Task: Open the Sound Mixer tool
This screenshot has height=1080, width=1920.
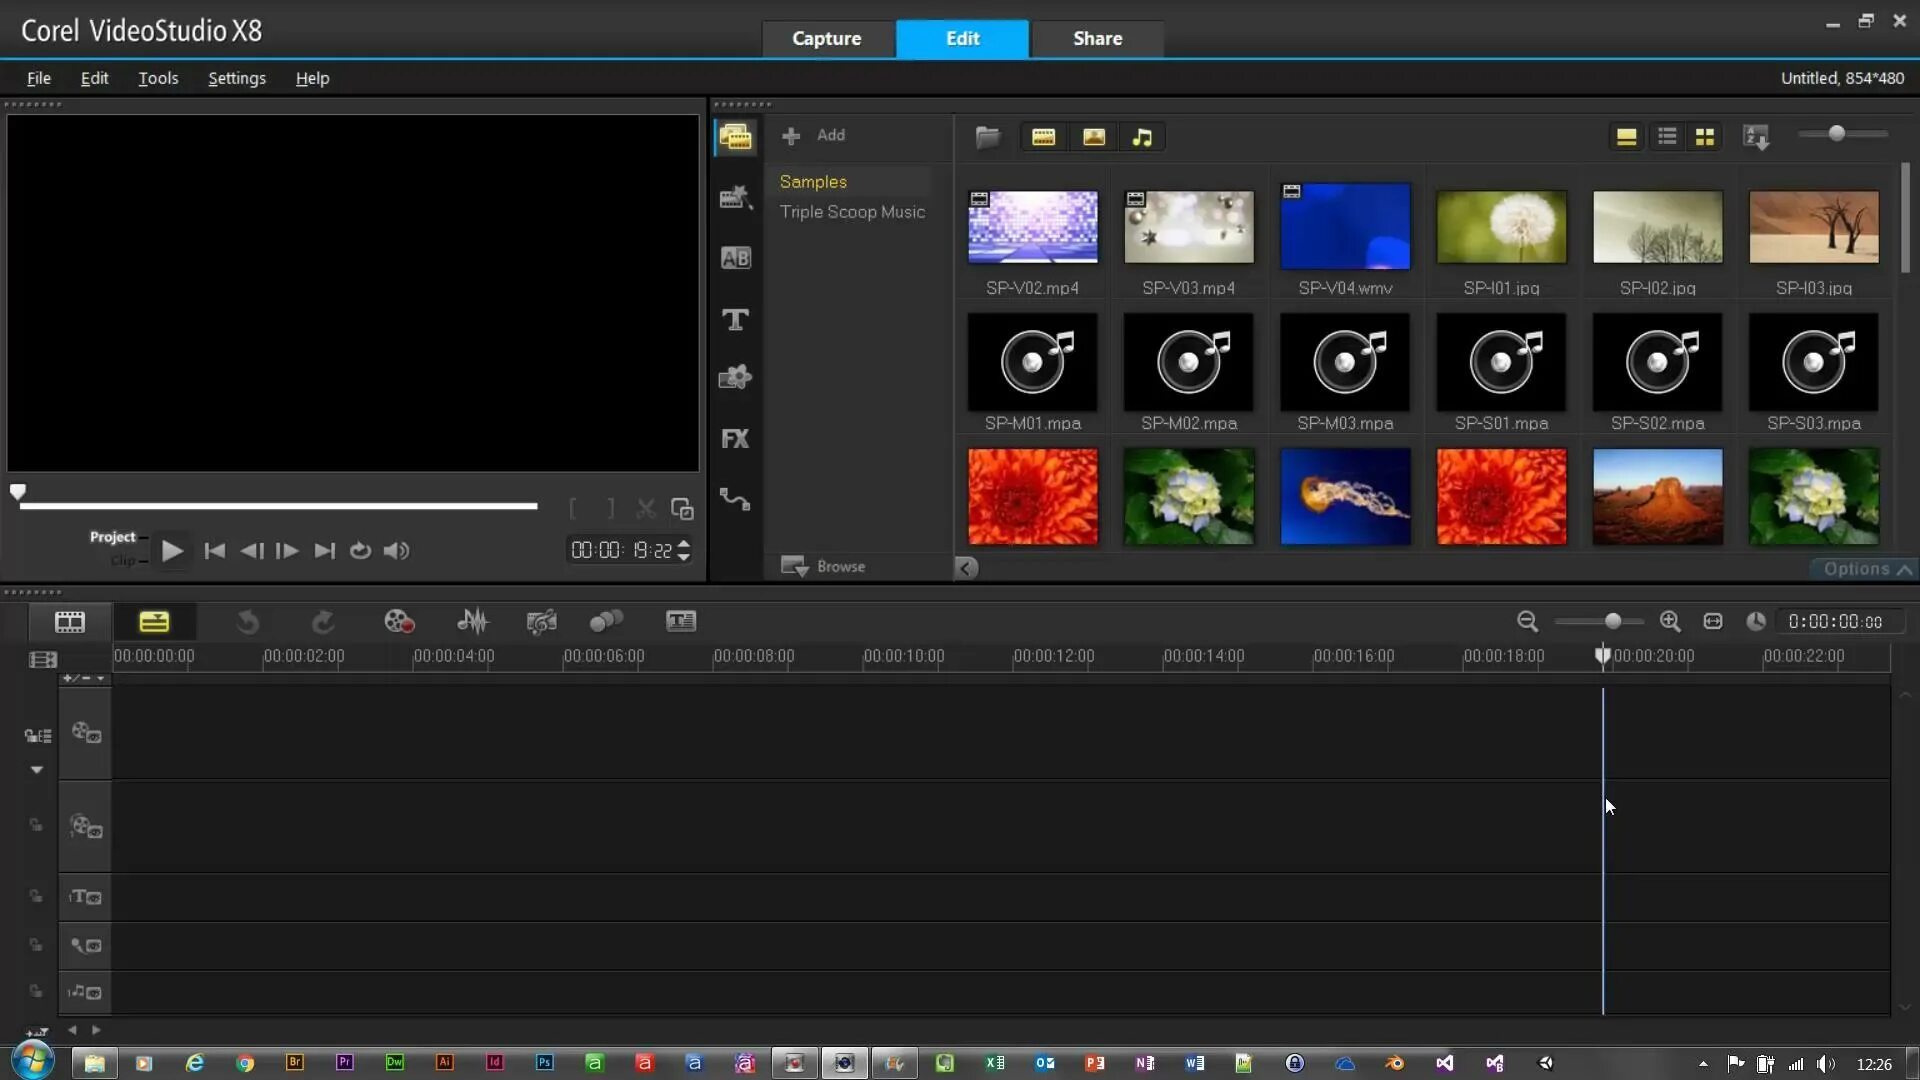Action: pyautogui.click(x=472, y=622)
